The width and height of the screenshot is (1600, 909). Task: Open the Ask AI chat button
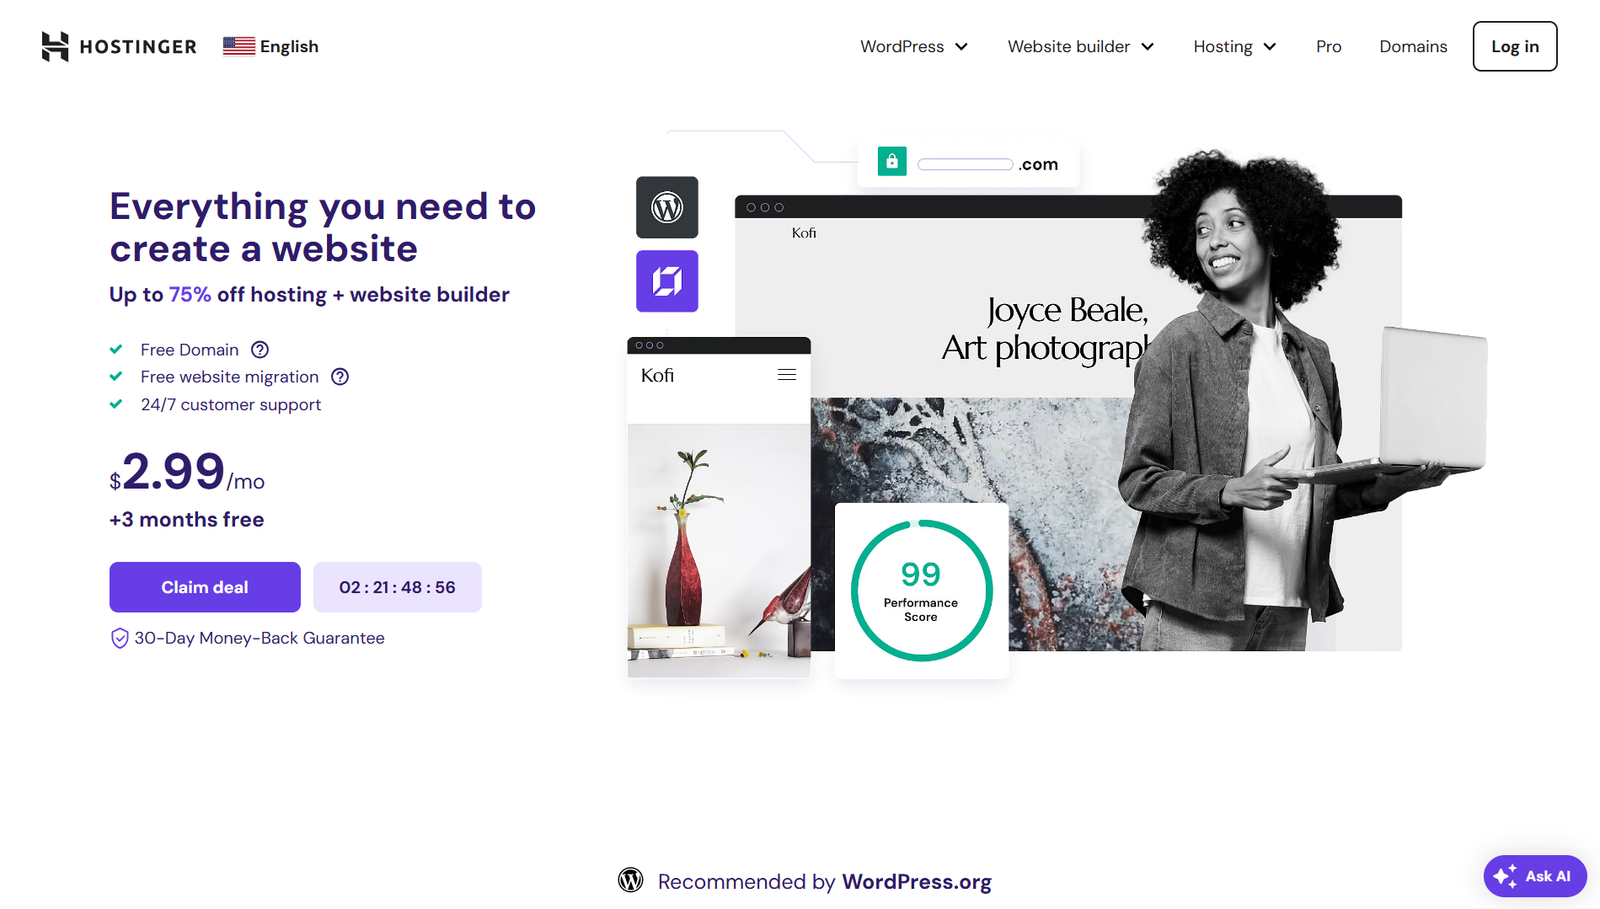1535,876
